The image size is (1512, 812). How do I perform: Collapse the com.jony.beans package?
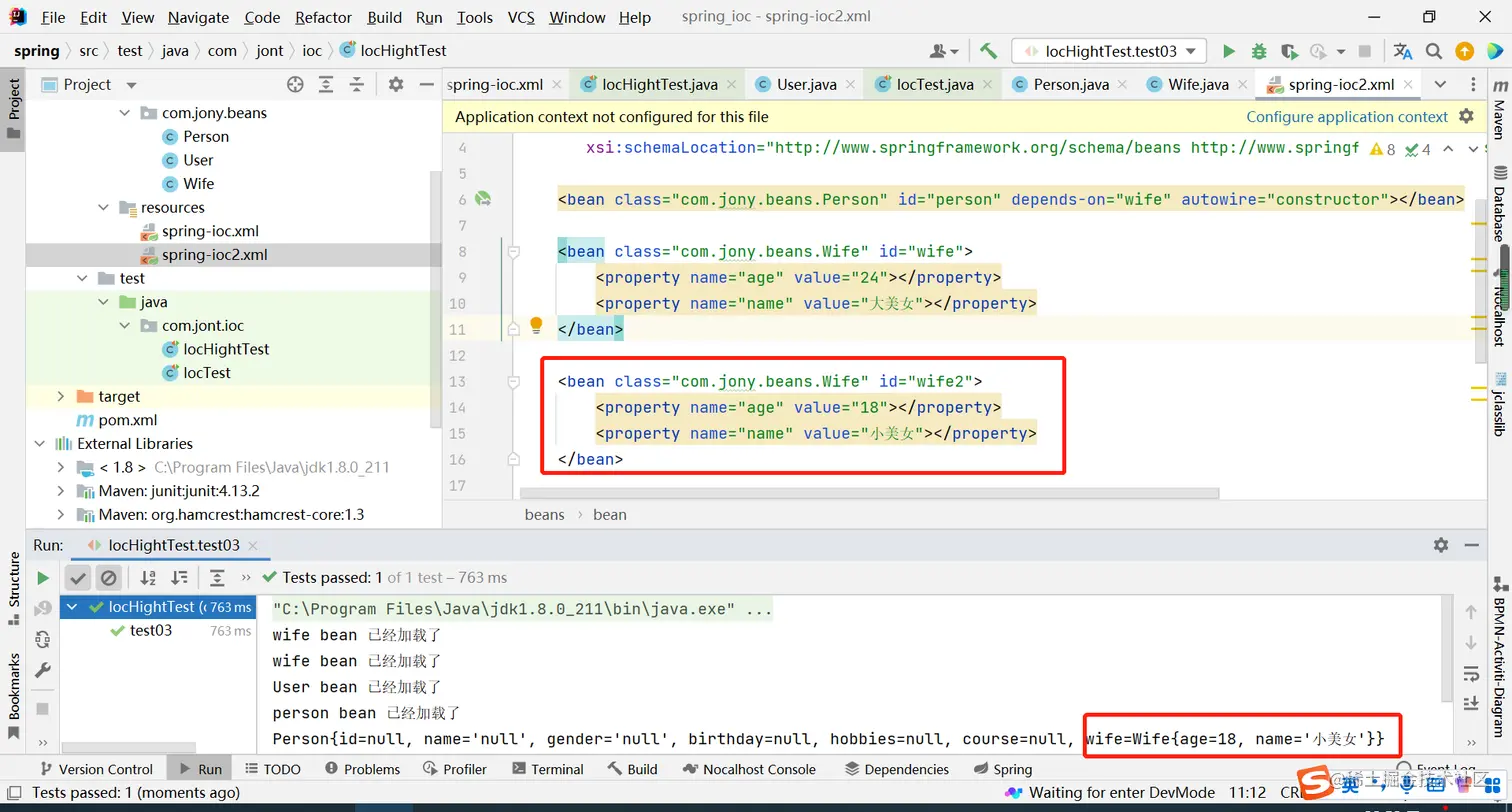(125, 113)
